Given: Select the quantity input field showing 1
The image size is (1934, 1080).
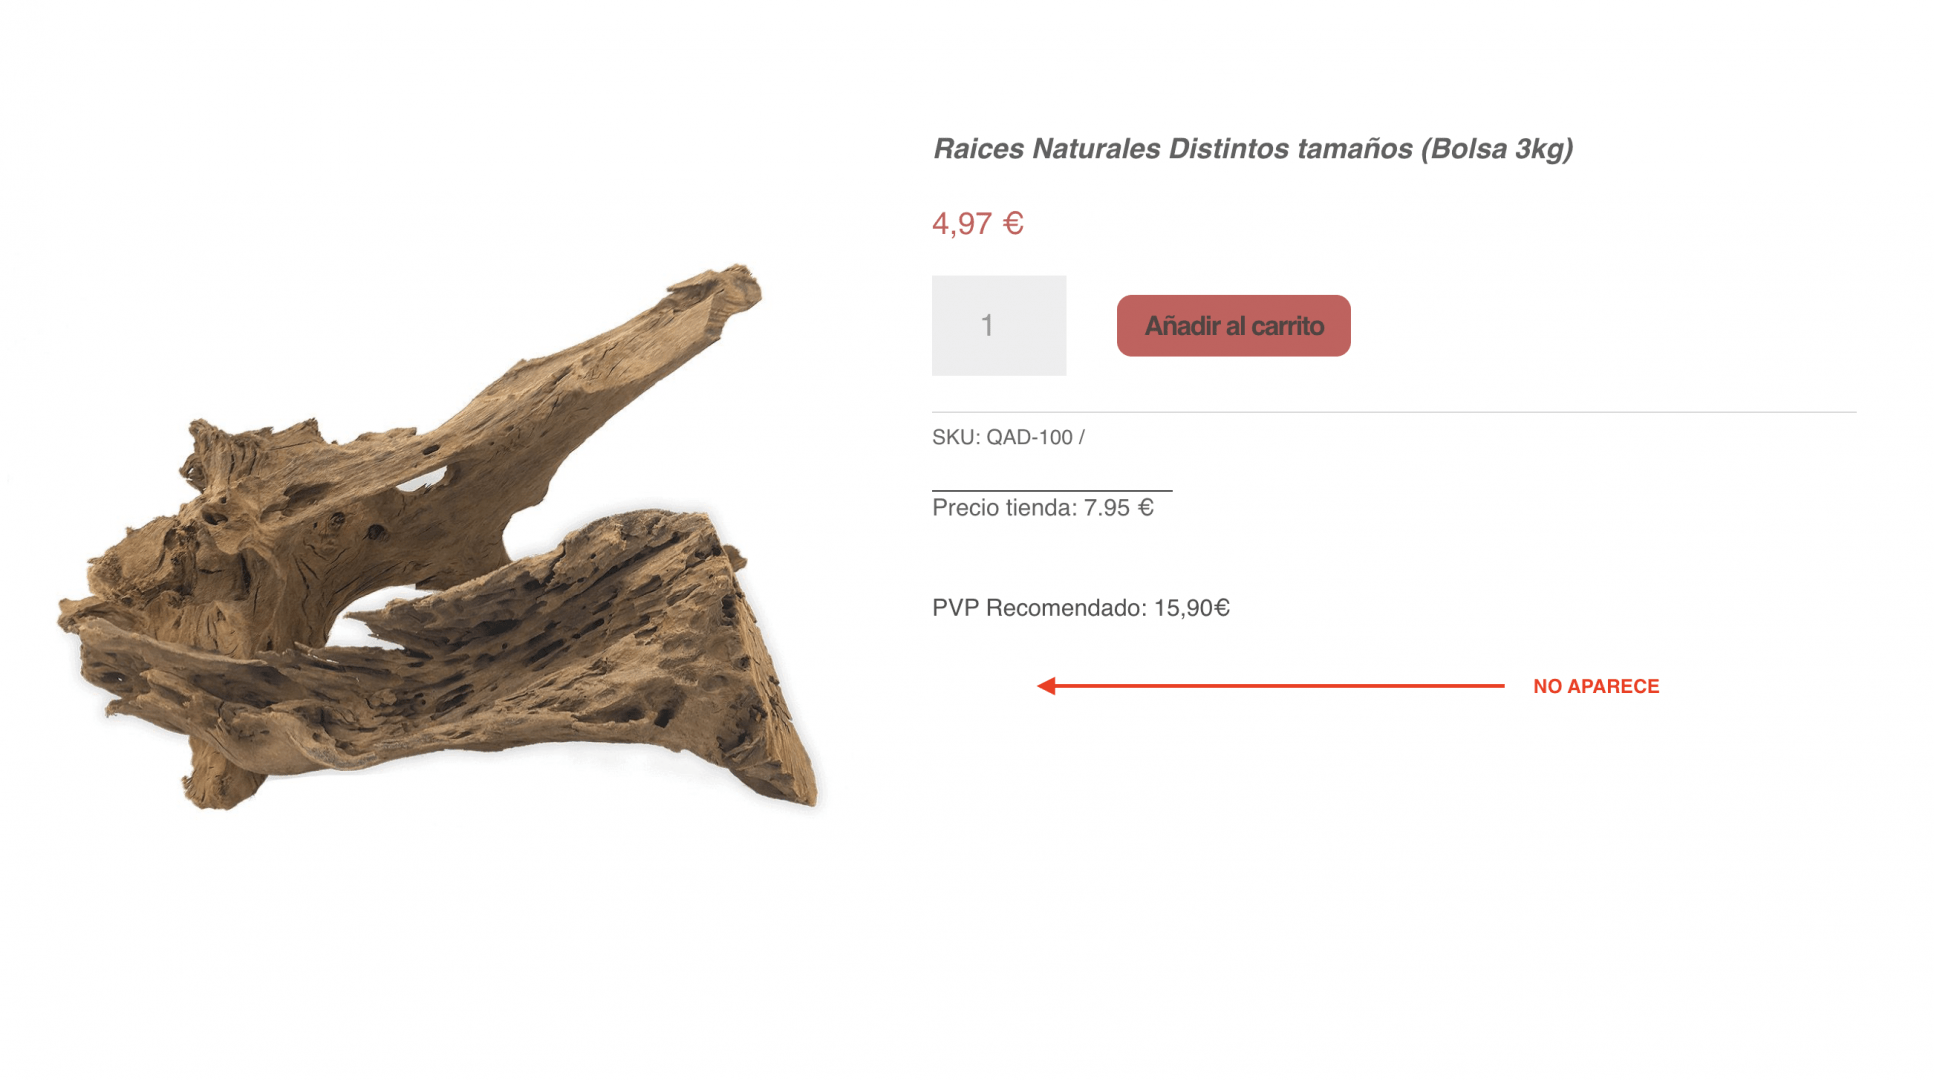Looking at the screenshot, I should (999, 325).
